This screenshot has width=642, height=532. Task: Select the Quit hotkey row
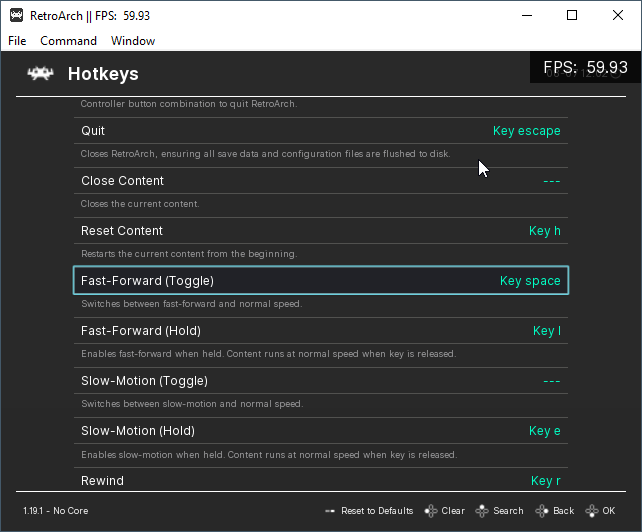click(x=321, y=131)
